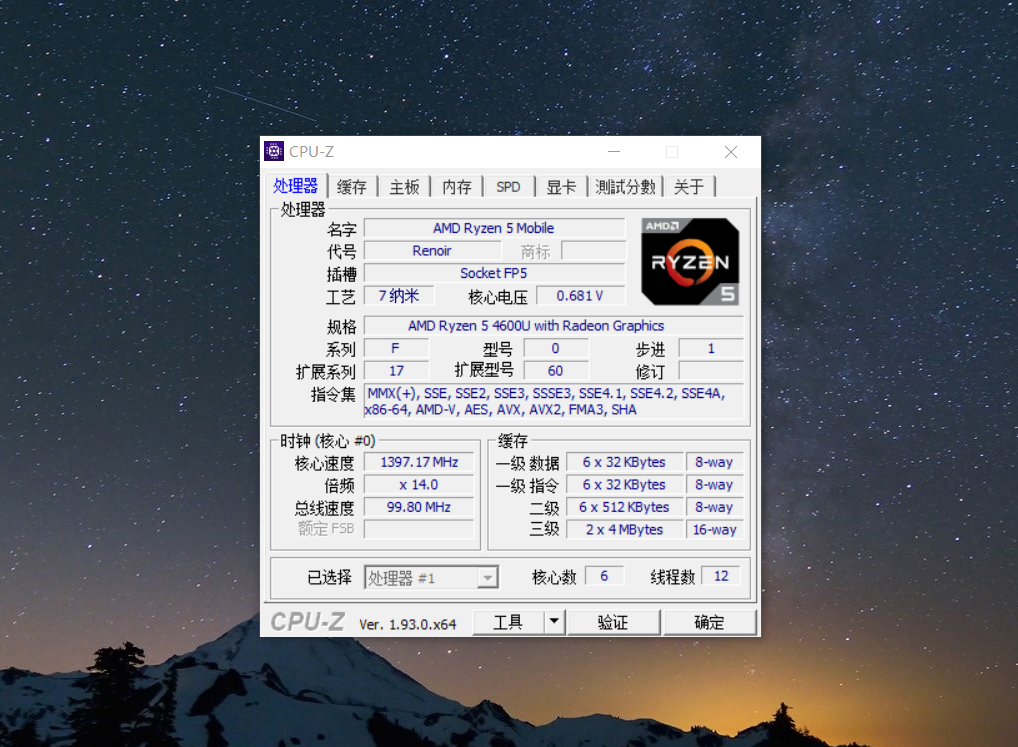Click the core speed 1397.17 MHz value
1018x747 pixels.
(x=419, y=462)
